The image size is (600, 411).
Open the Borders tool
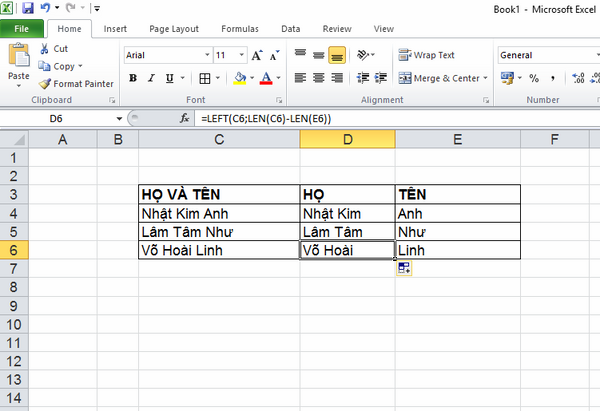tap(205, 78)
